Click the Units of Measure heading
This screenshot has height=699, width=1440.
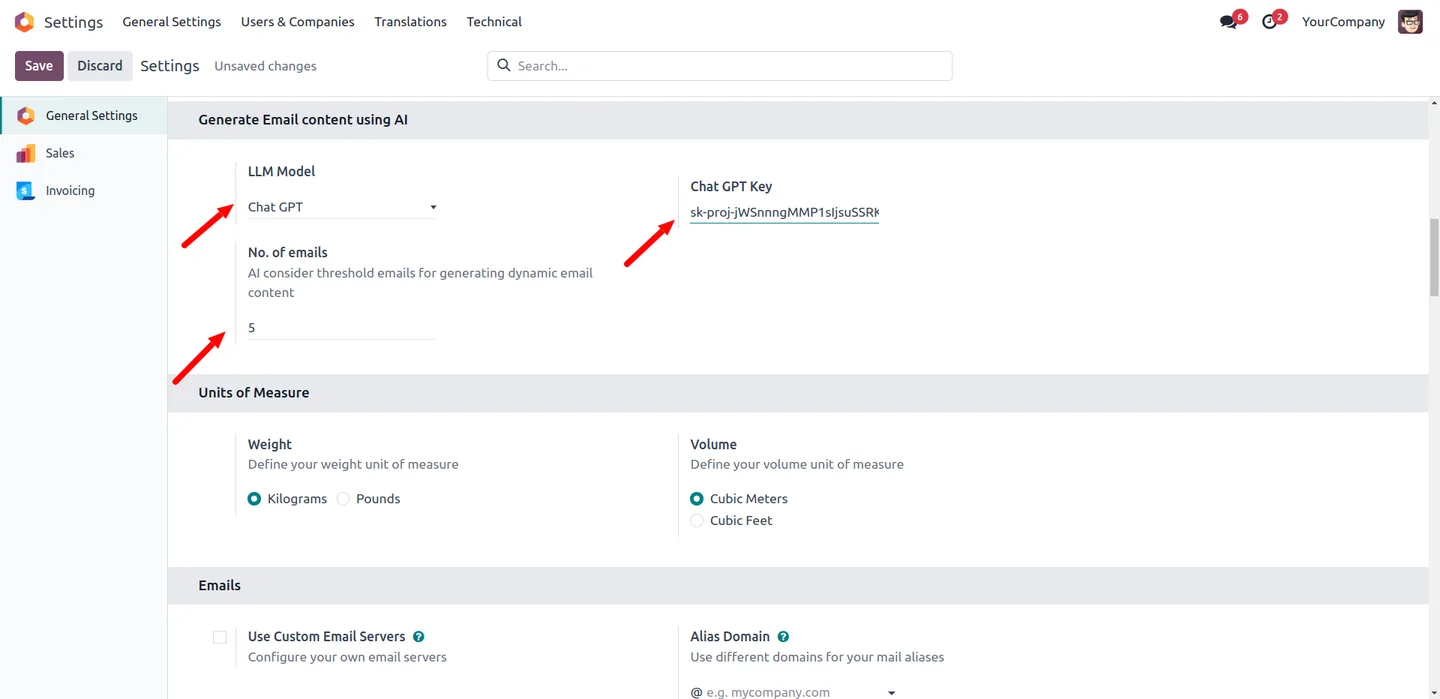[x=254, y=393]
